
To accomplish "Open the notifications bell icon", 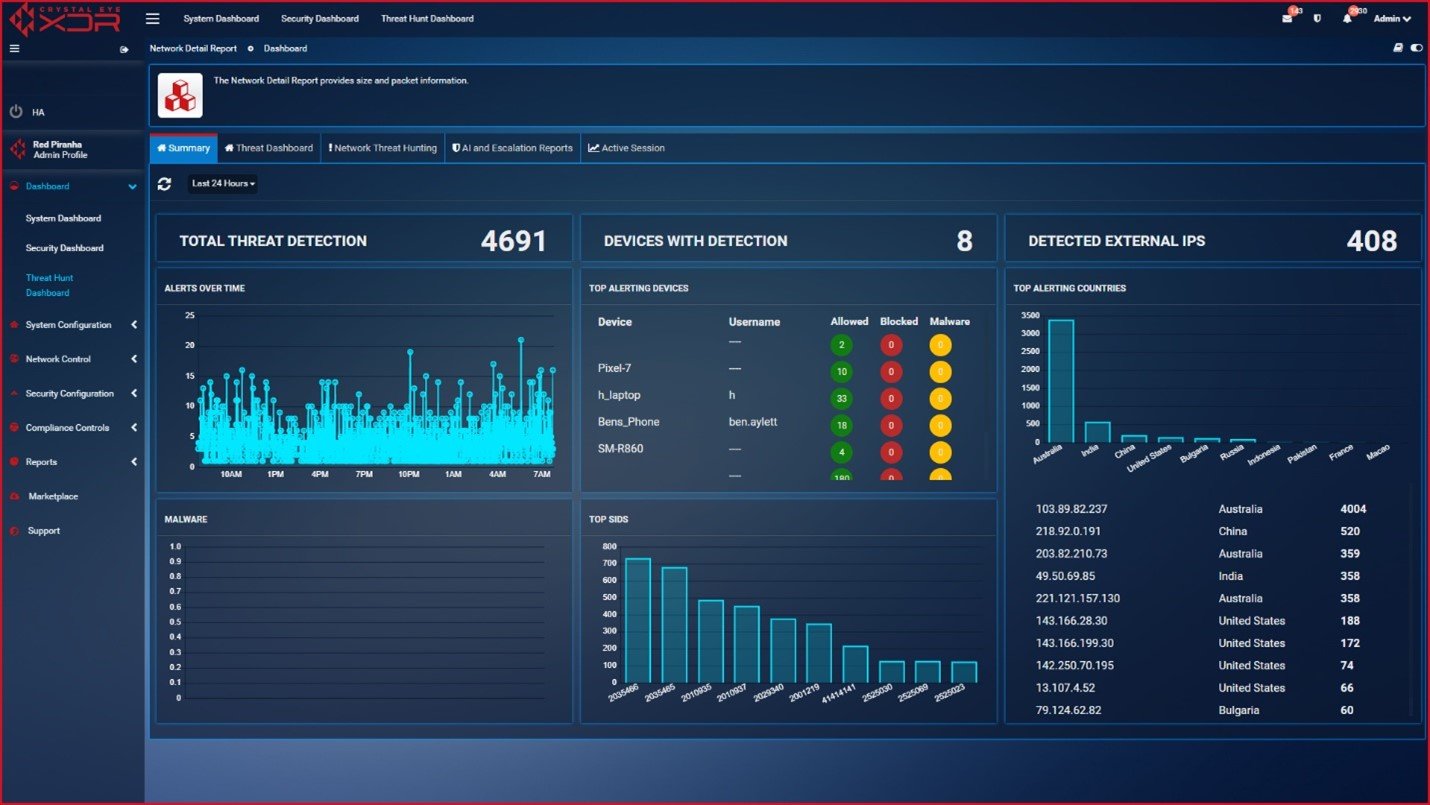I will click(1347, 19).
